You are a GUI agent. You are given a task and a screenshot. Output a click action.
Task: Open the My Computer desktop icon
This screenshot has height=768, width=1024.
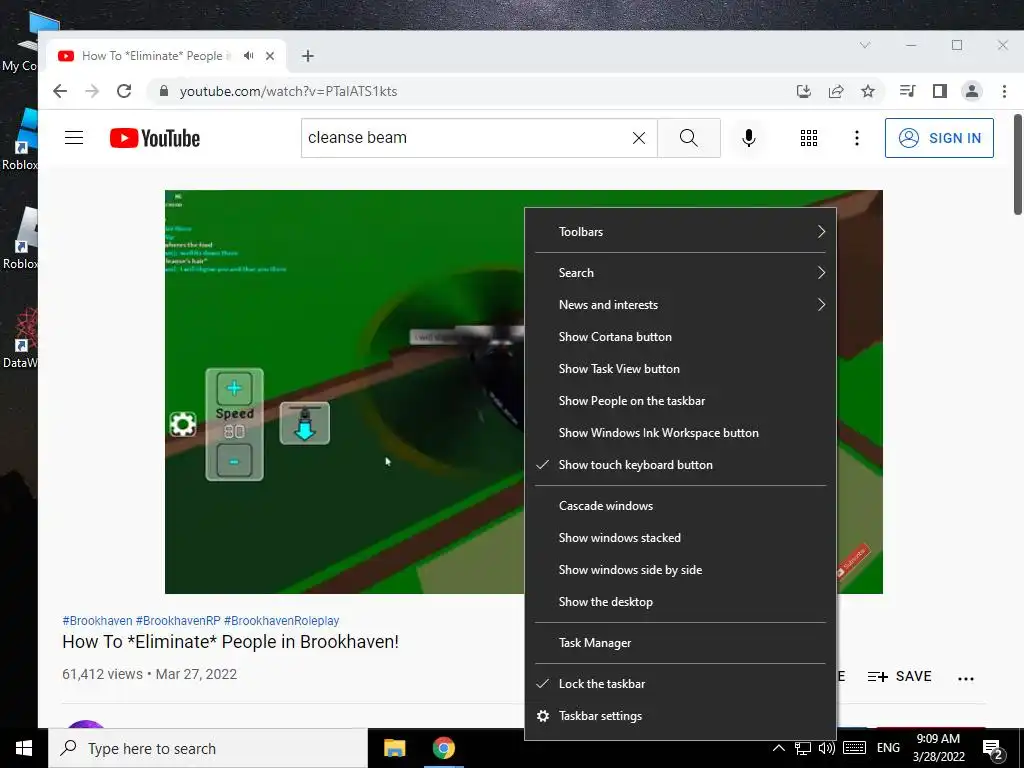click(x=20, y=42)
